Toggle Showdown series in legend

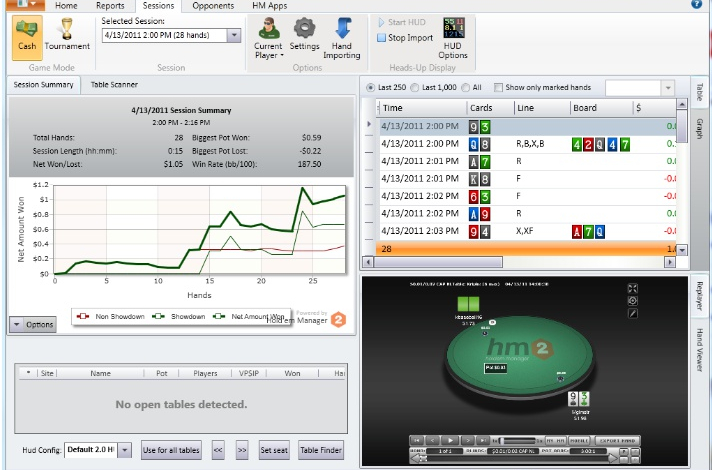178,317
